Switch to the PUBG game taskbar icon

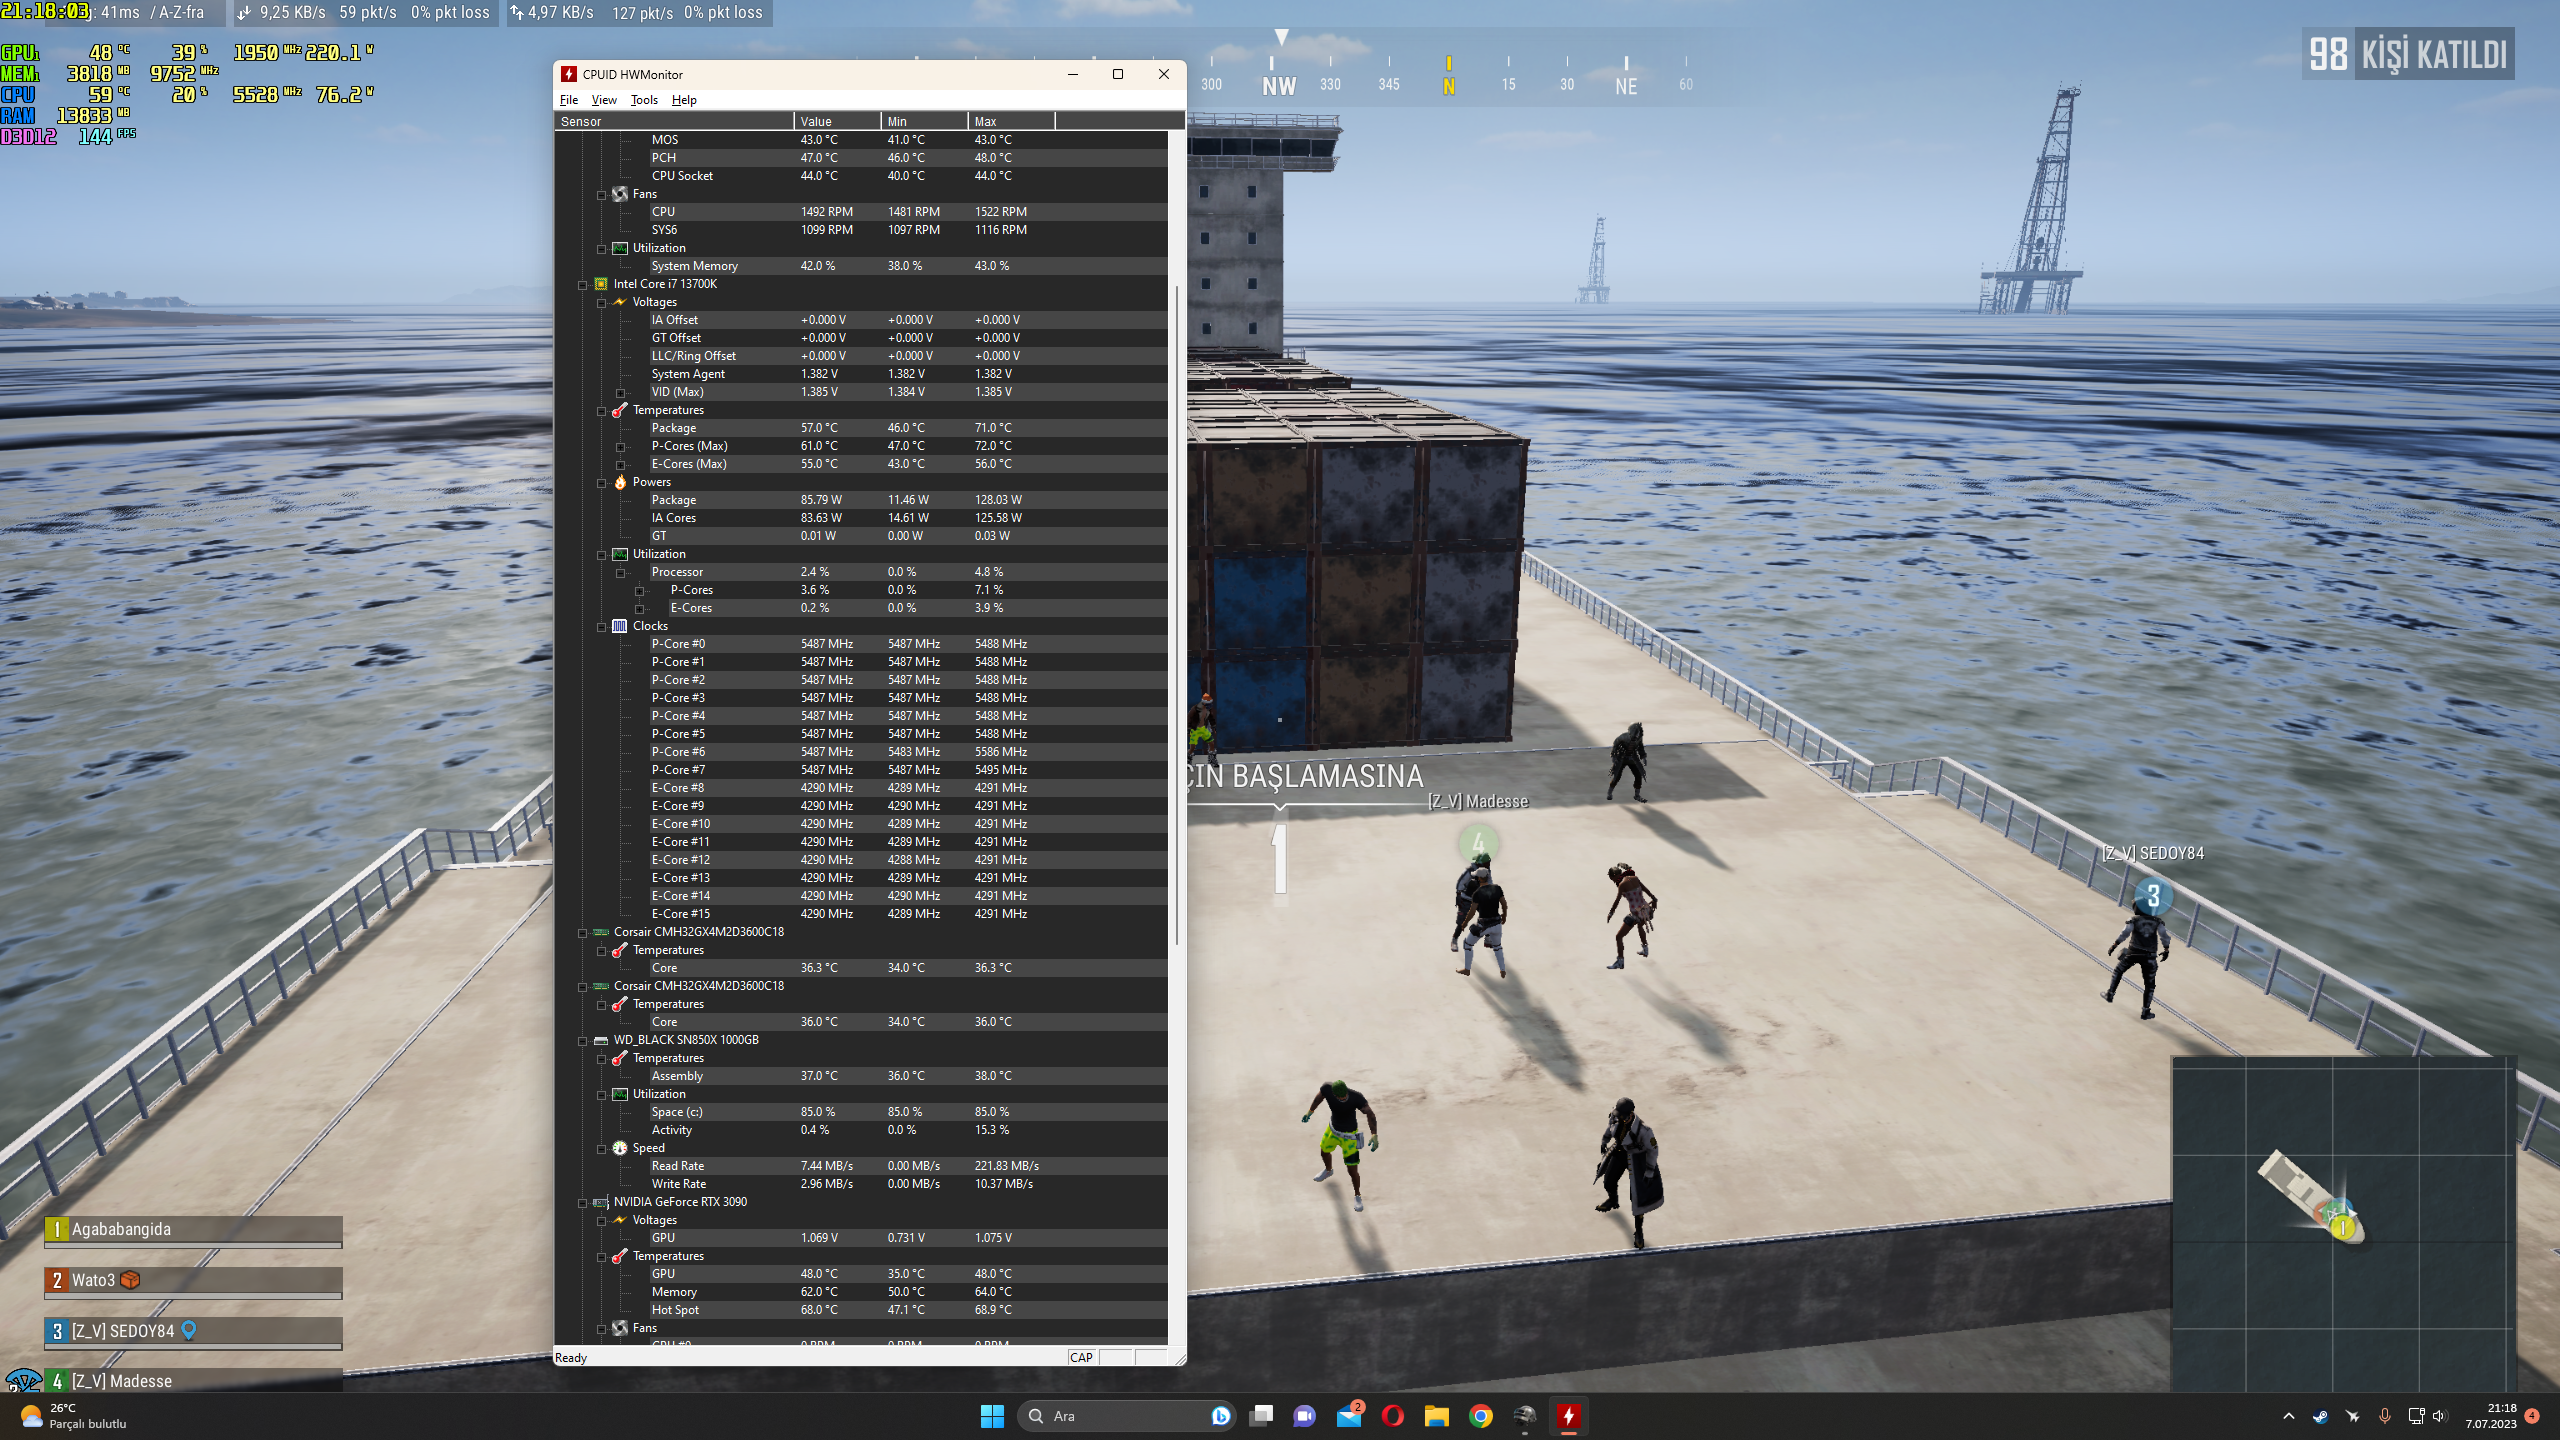pos(1525,1416)
